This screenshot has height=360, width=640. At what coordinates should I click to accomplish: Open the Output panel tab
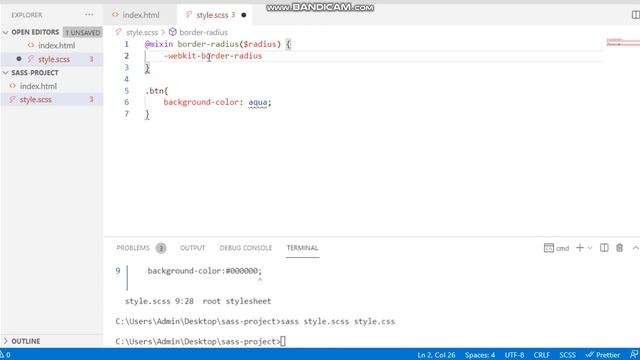coord(192,248)
